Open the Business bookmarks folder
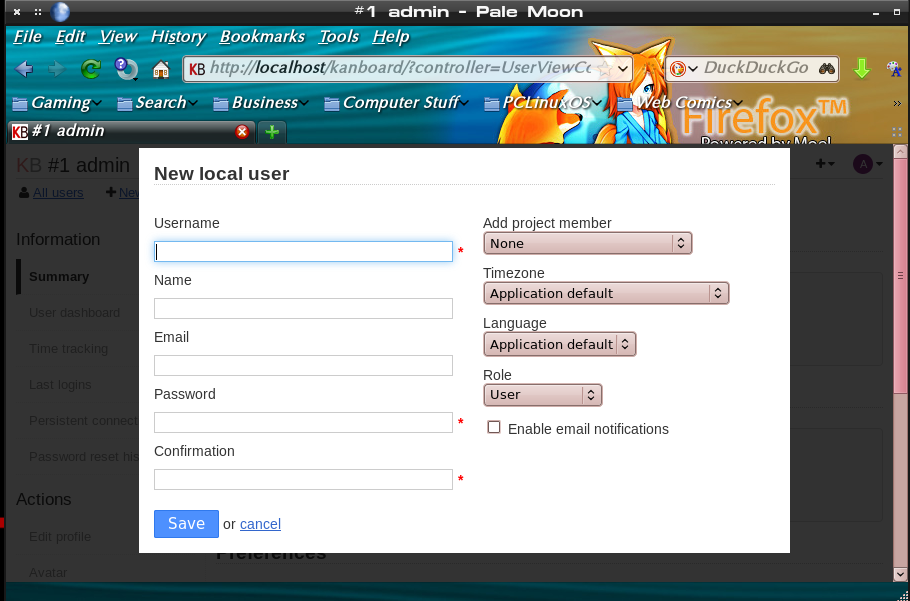The height and width of the screenshot is (601, 910). [x=261, y=103]
